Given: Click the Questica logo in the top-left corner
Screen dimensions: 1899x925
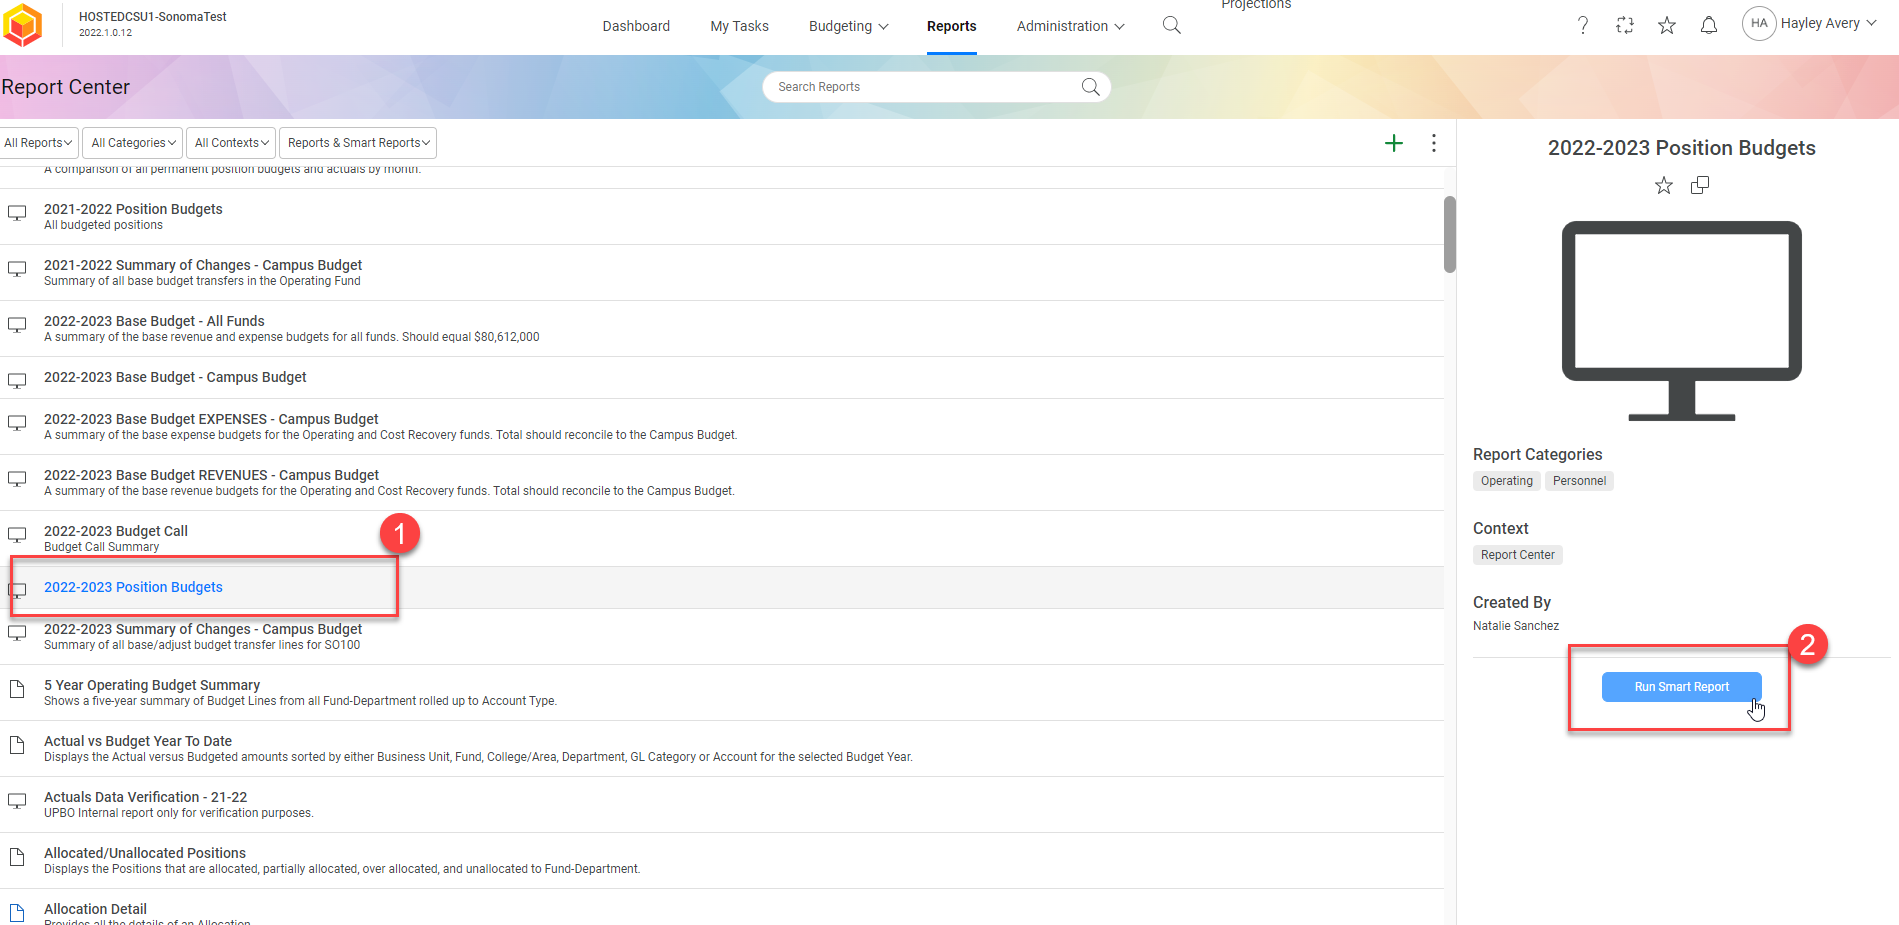Looking at the screenshot, I should coord(23,23).
